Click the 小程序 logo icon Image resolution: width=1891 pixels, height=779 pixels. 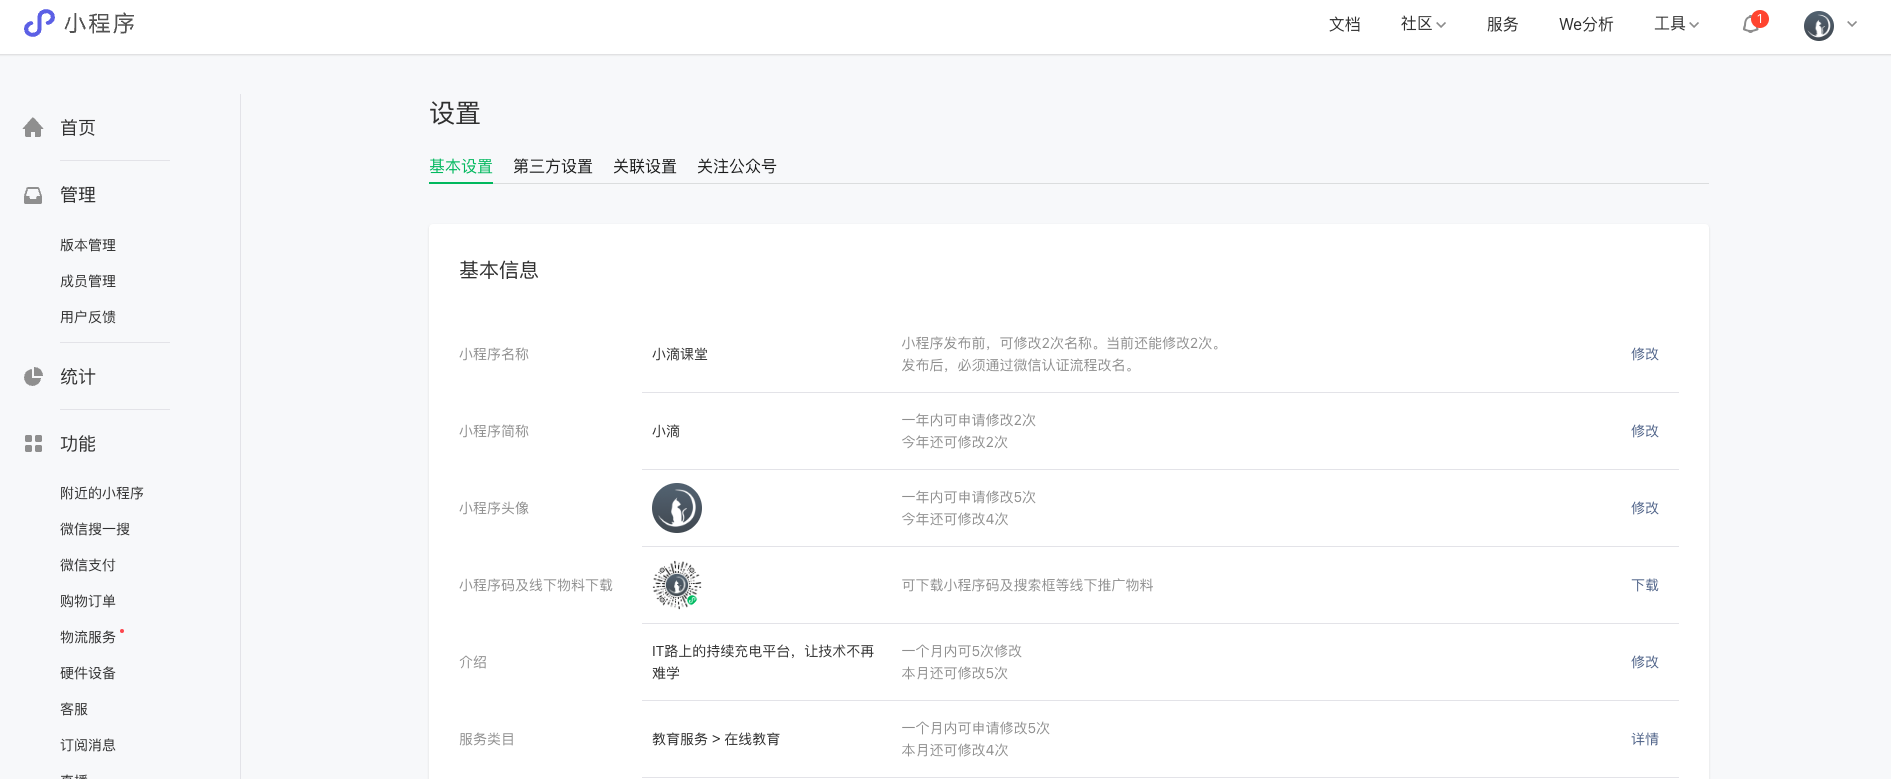[39, 23]
